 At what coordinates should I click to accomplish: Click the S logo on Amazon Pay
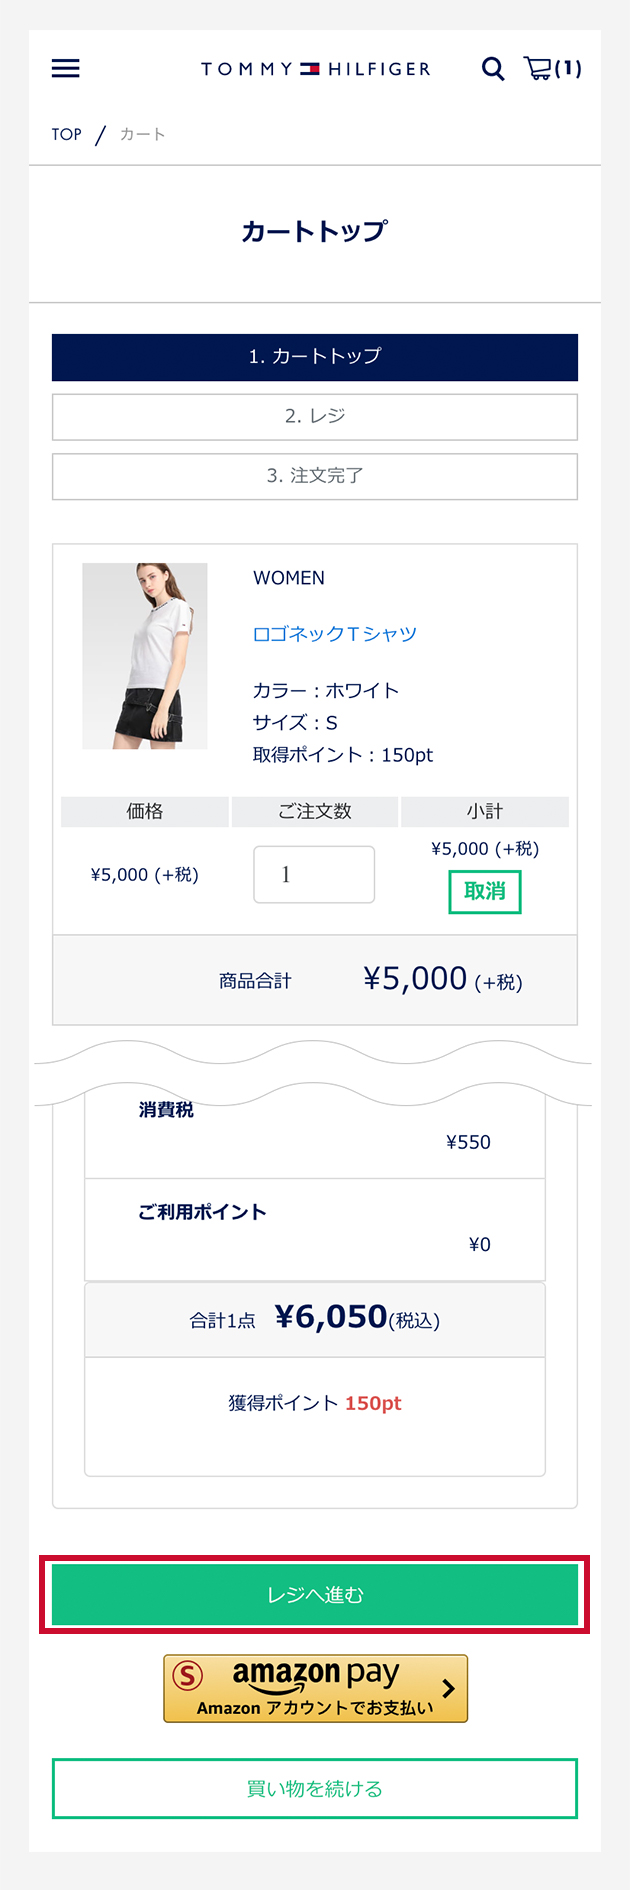pyautogui.click(x=188, y=1675)
